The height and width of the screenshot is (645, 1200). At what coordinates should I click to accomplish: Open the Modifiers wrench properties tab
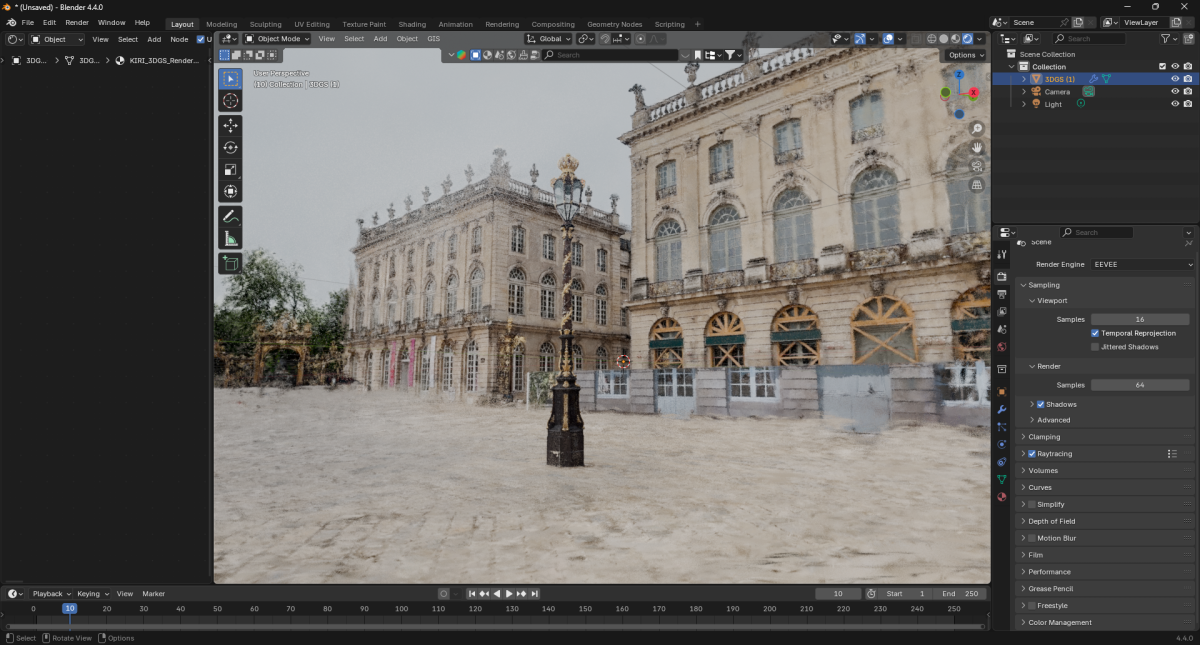1002,410
